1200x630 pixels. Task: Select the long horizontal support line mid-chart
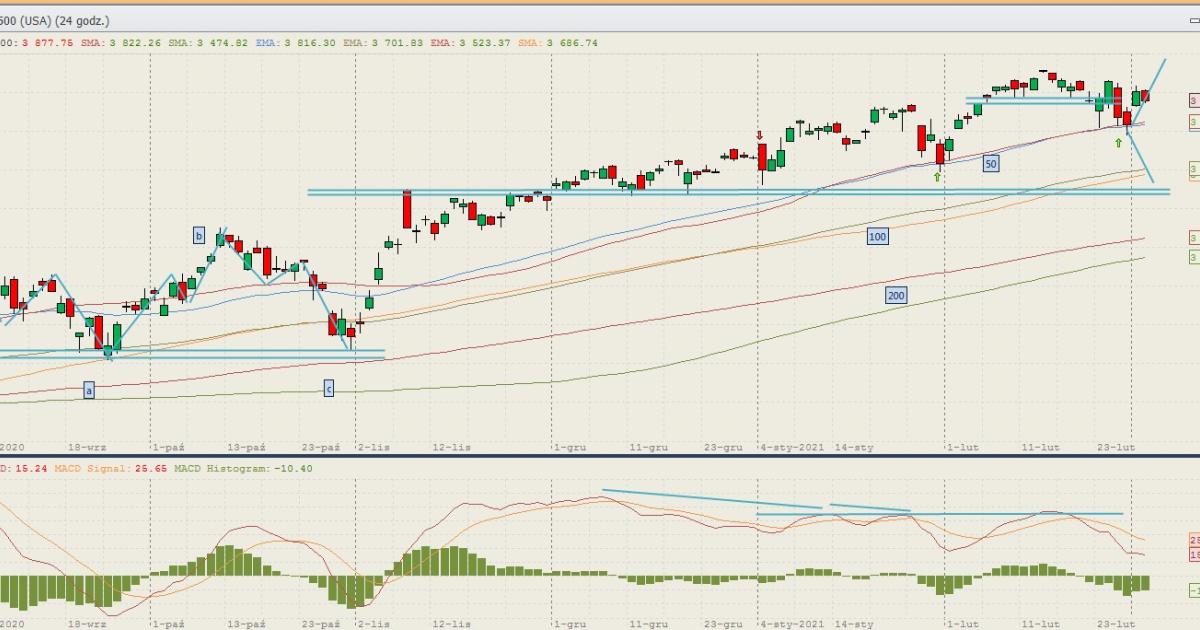pos(700,191)
